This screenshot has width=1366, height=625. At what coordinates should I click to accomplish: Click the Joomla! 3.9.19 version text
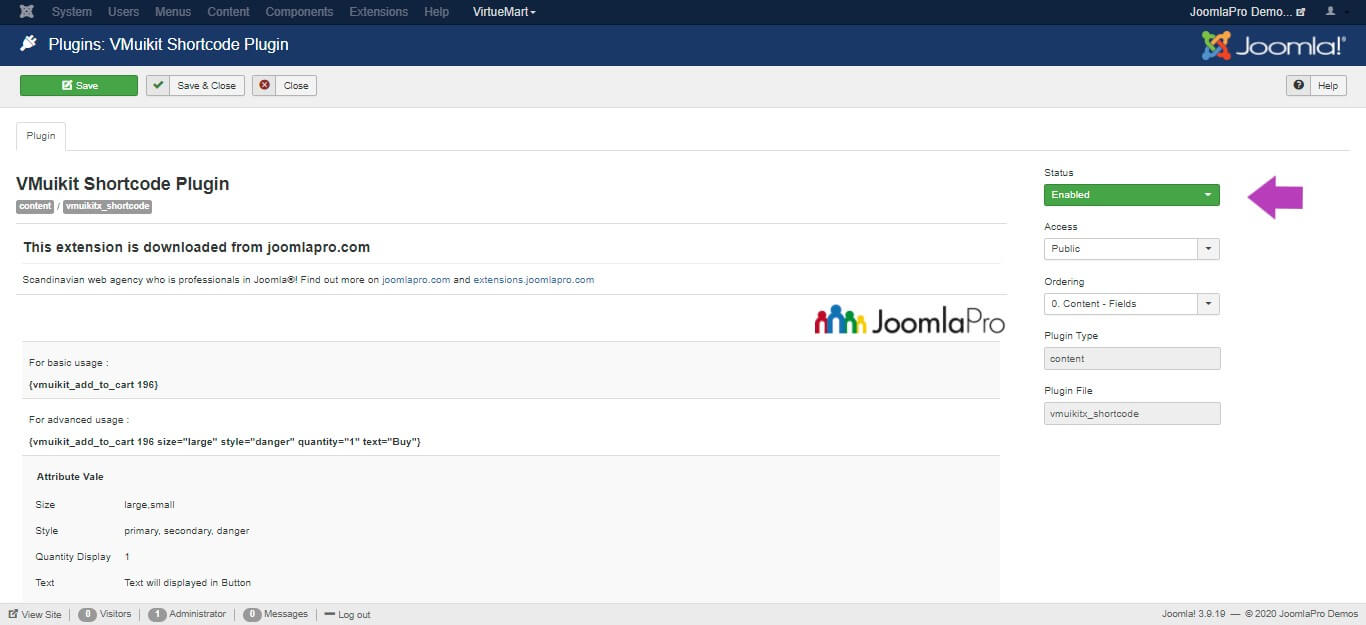(x=1194, y=614)
